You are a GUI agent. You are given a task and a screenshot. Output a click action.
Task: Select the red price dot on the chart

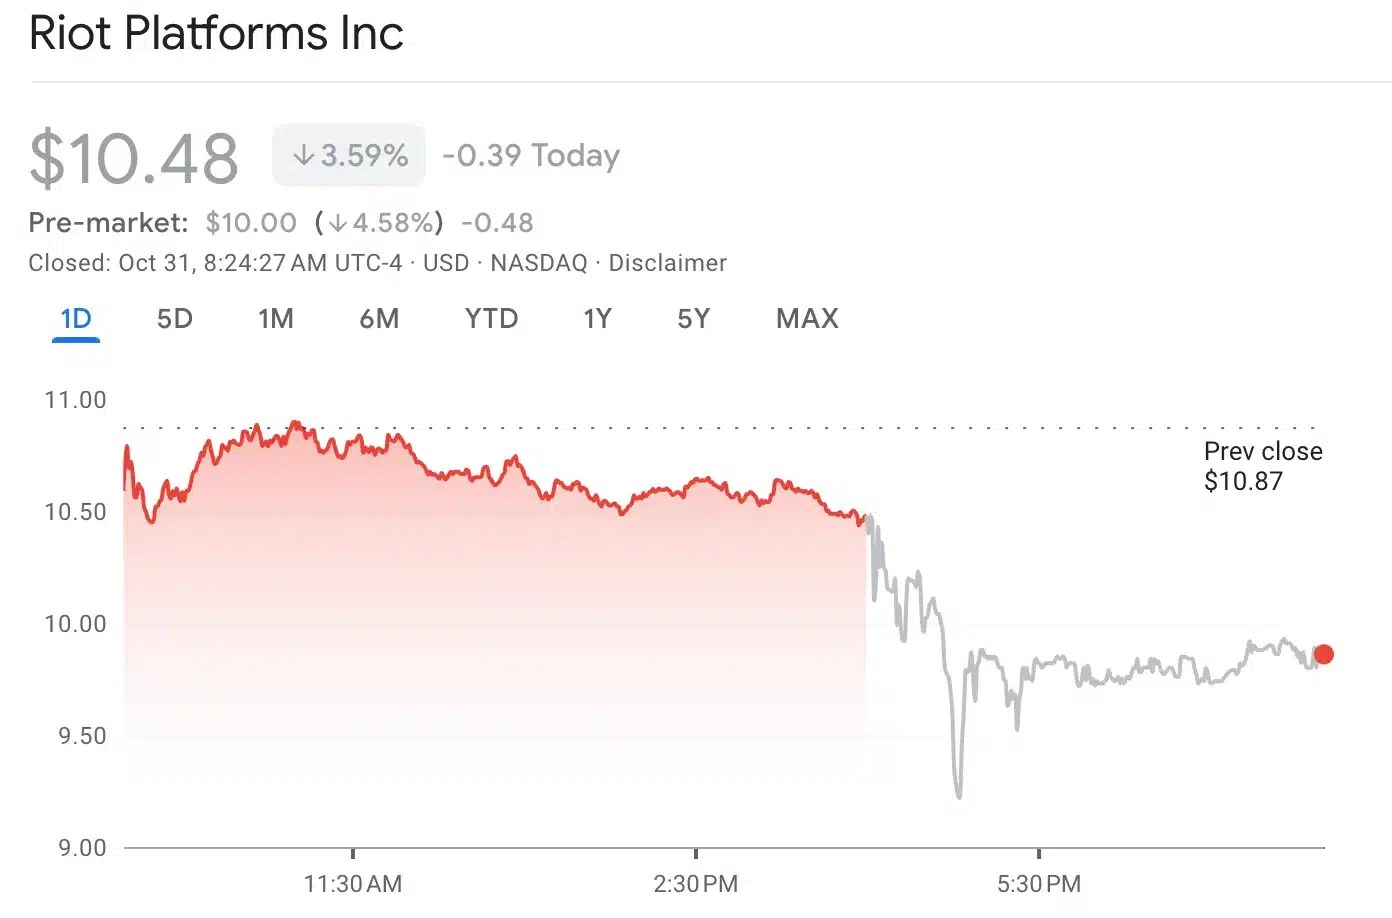click(x=1324, y=653)
